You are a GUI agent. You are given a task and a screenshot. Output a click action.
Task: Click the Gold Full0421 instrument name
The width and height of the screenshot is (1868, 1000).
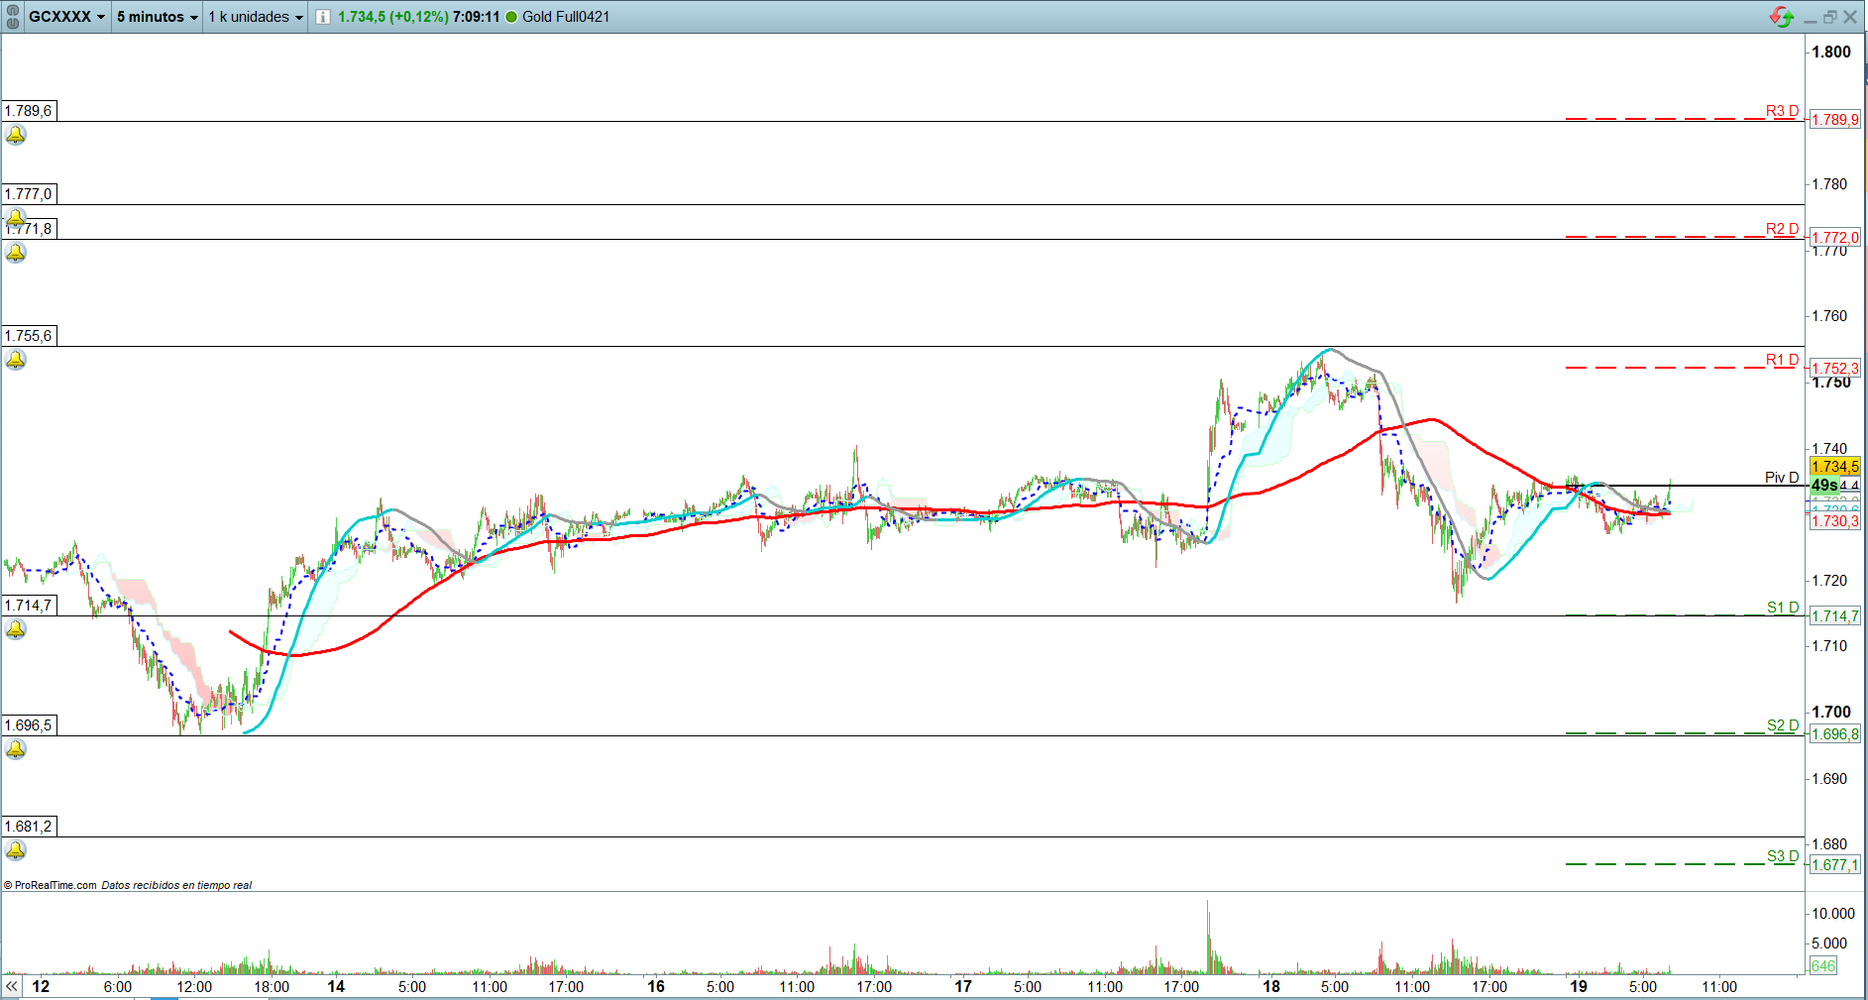[566, 17]
